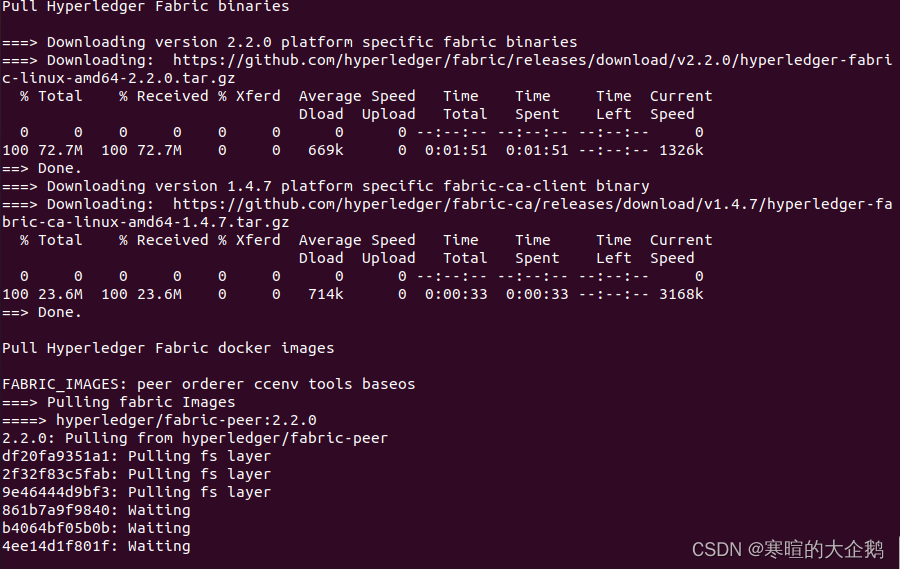Viewport: 900px width, 569px height.
Task: Click the hyperledger/fabric-peer:2.2.0 image name
Action: pos(186,420)
